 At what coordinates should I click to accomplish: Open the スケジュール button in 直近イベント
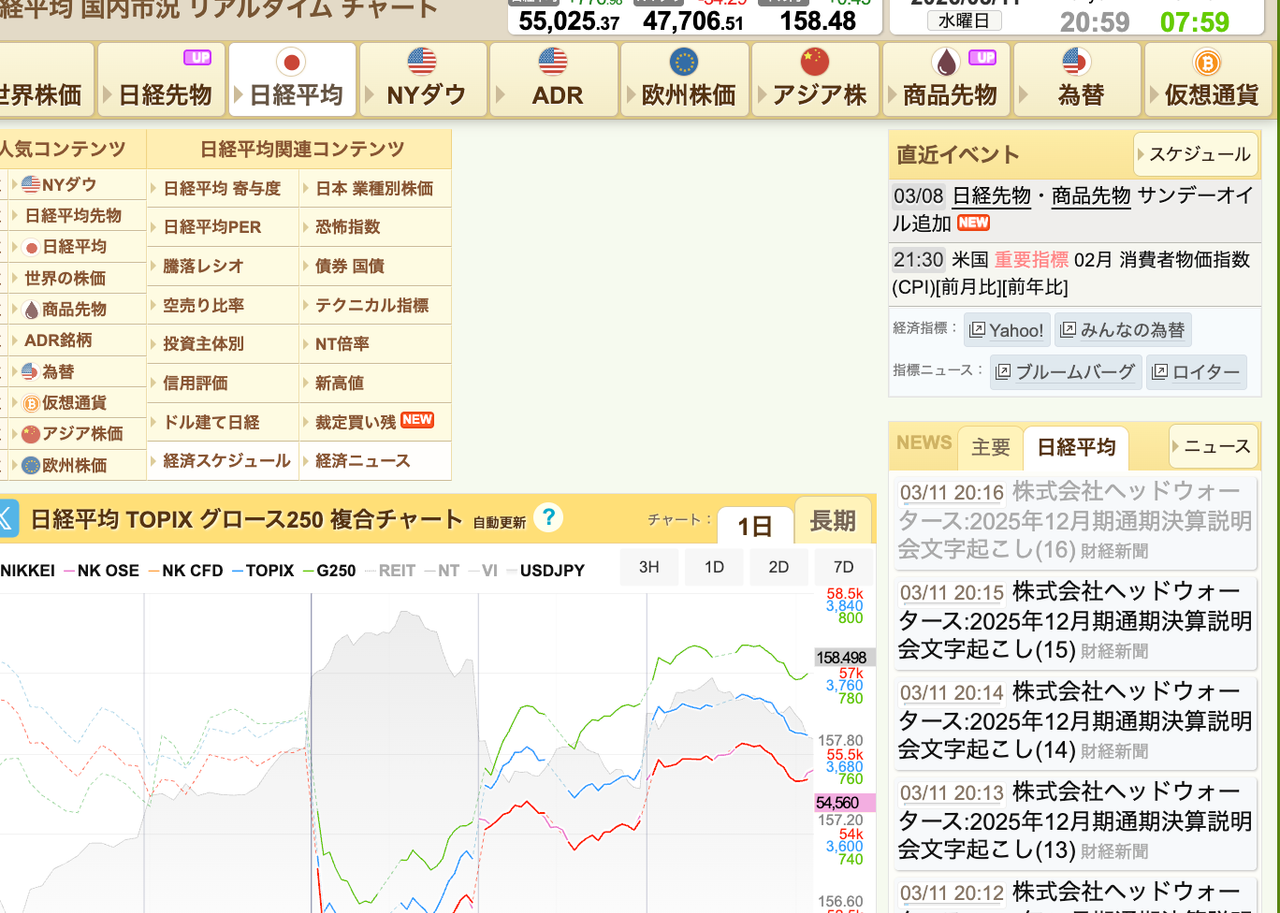[x=1196, y=155]
